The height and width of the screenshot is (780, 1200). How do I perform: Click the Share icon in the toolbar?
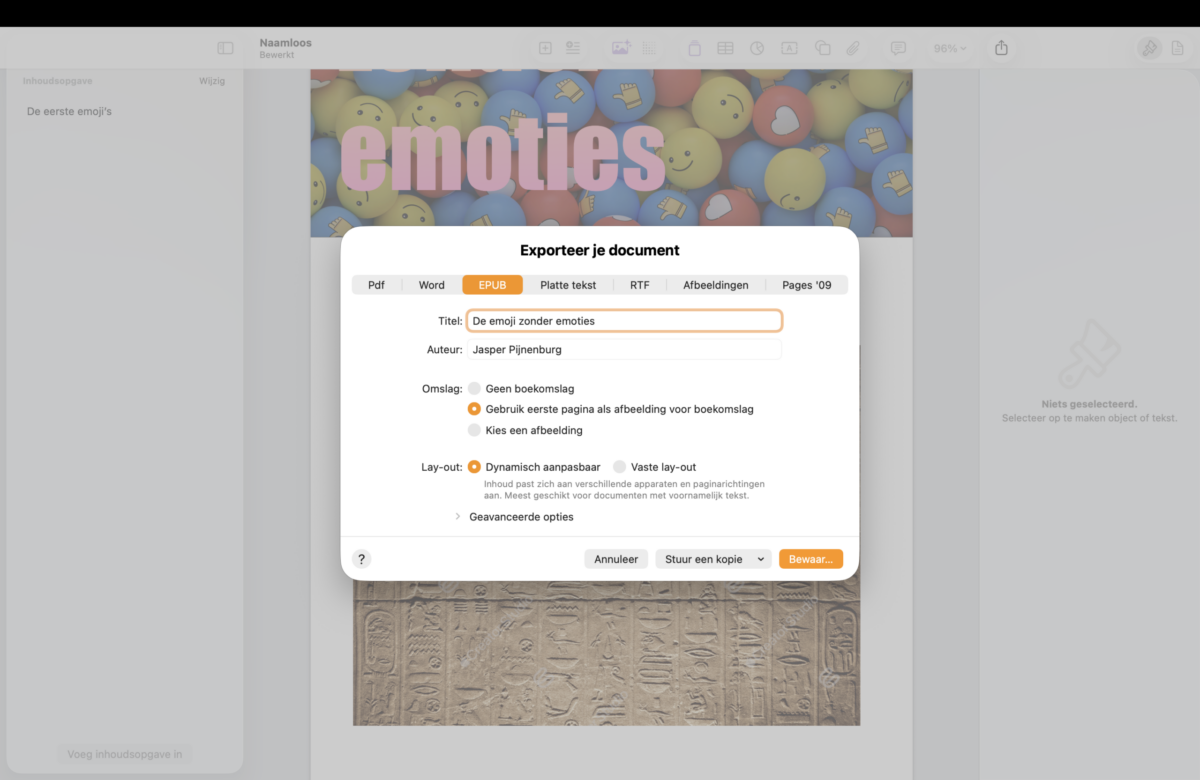1002,48
